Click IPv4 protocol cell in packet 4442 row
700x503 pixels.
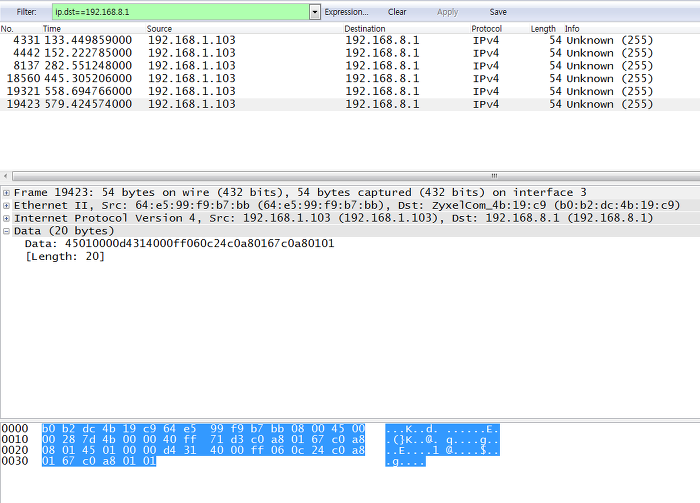pos(486,53)
